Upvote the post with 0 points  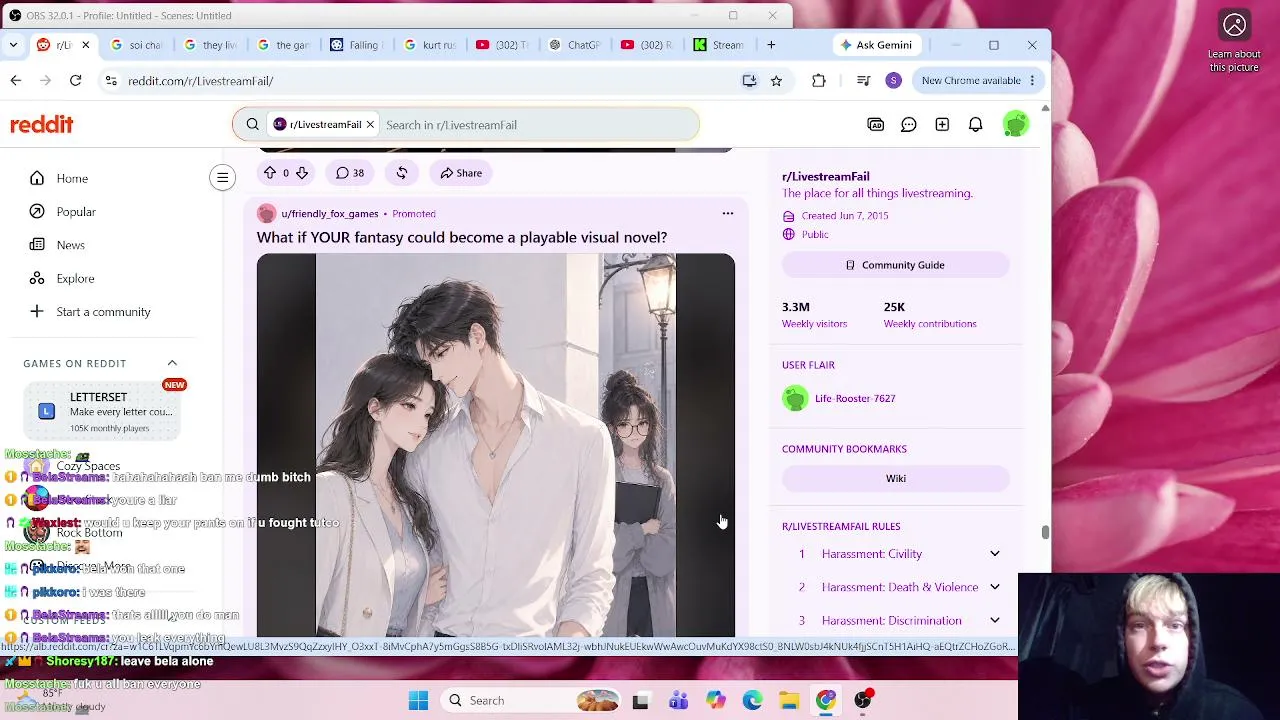269,173
